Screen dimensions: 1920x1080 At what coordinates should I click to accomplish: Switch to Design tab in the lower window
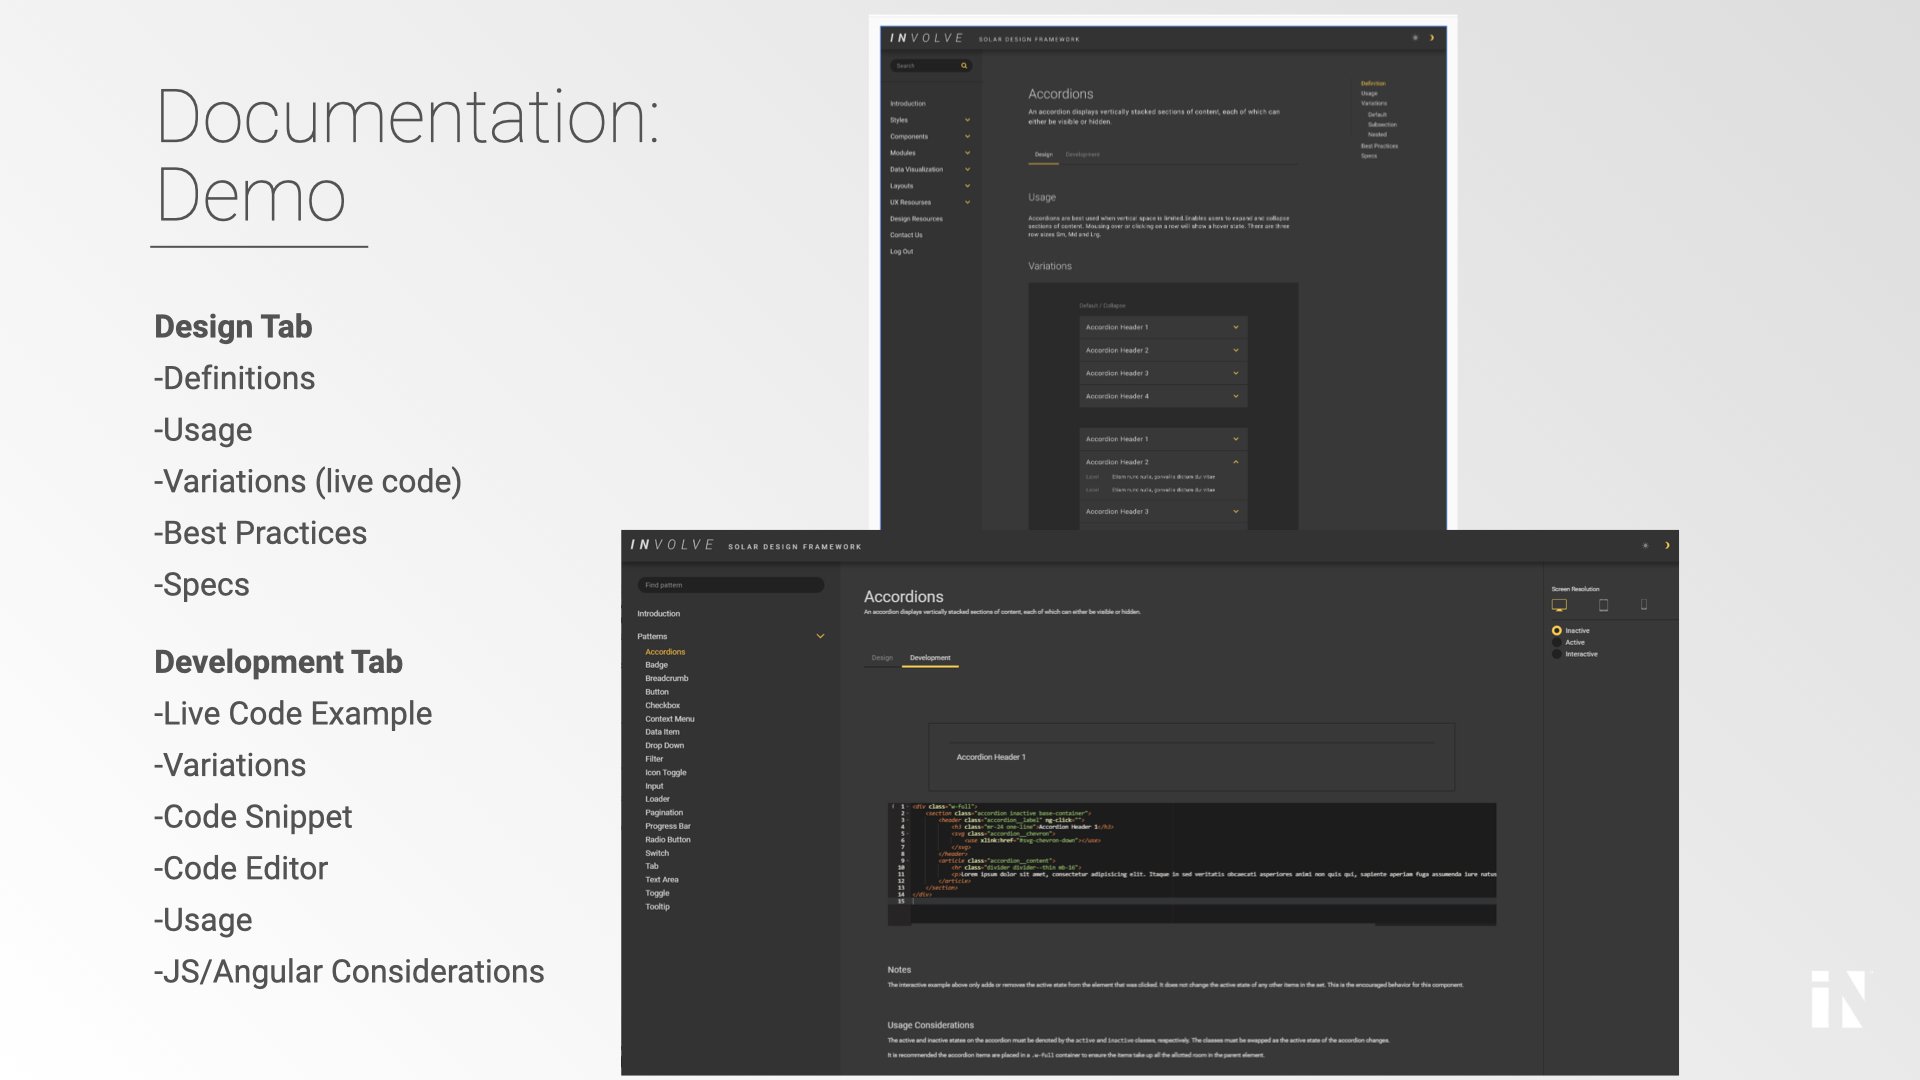(882, 658)
